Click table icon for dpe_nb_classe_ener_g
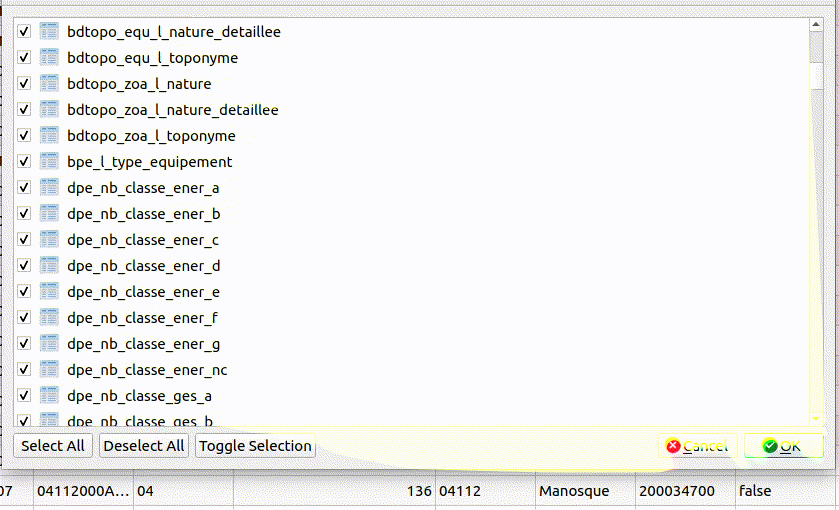Image resolution: width=839 pixels, height=510 pixels. click(49, 344)
